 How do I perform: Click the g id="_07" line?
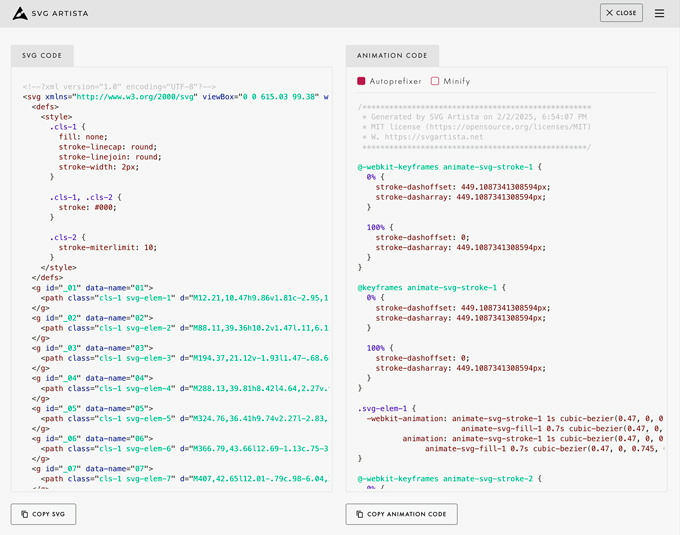(x=92, y=469)
